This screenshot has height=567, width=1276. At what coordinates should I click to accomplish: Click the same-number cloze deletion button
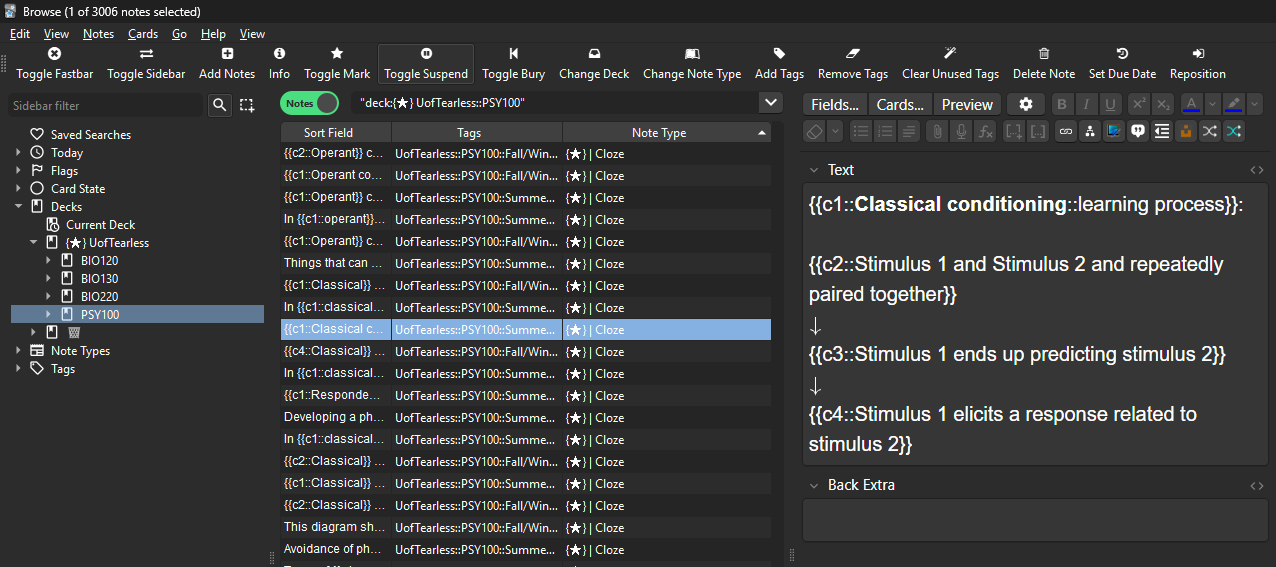[1037, 131]
